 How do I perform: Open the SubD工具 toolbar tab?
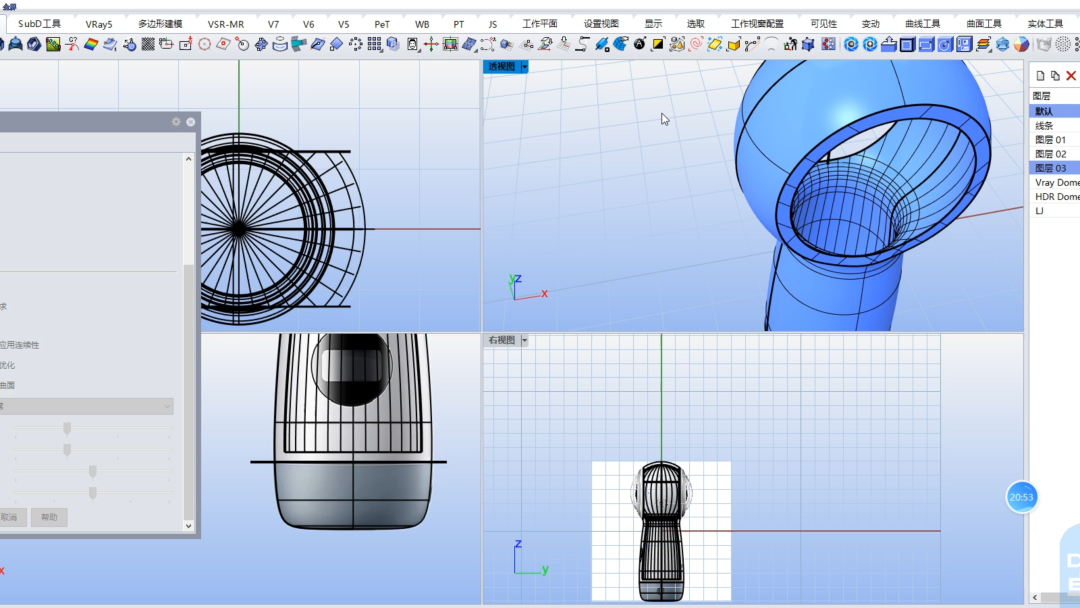39,23
